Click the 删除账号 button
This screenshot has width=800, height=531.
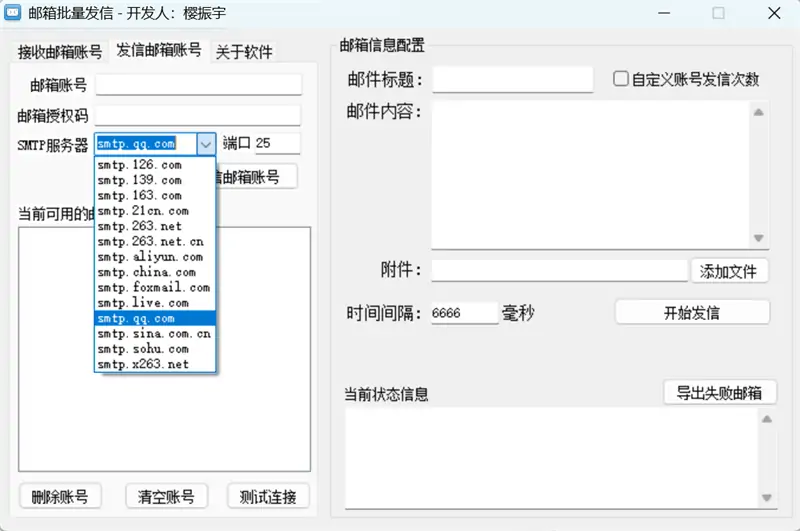point(60,496)
